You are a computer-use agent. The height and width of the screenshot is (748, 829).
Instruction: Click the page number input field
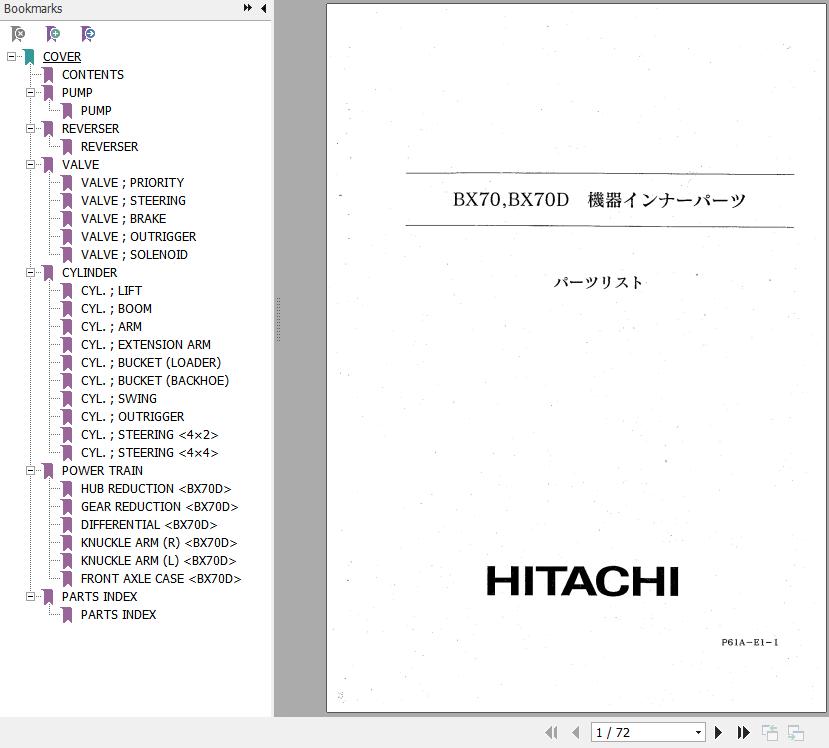[x=640, y=733]
